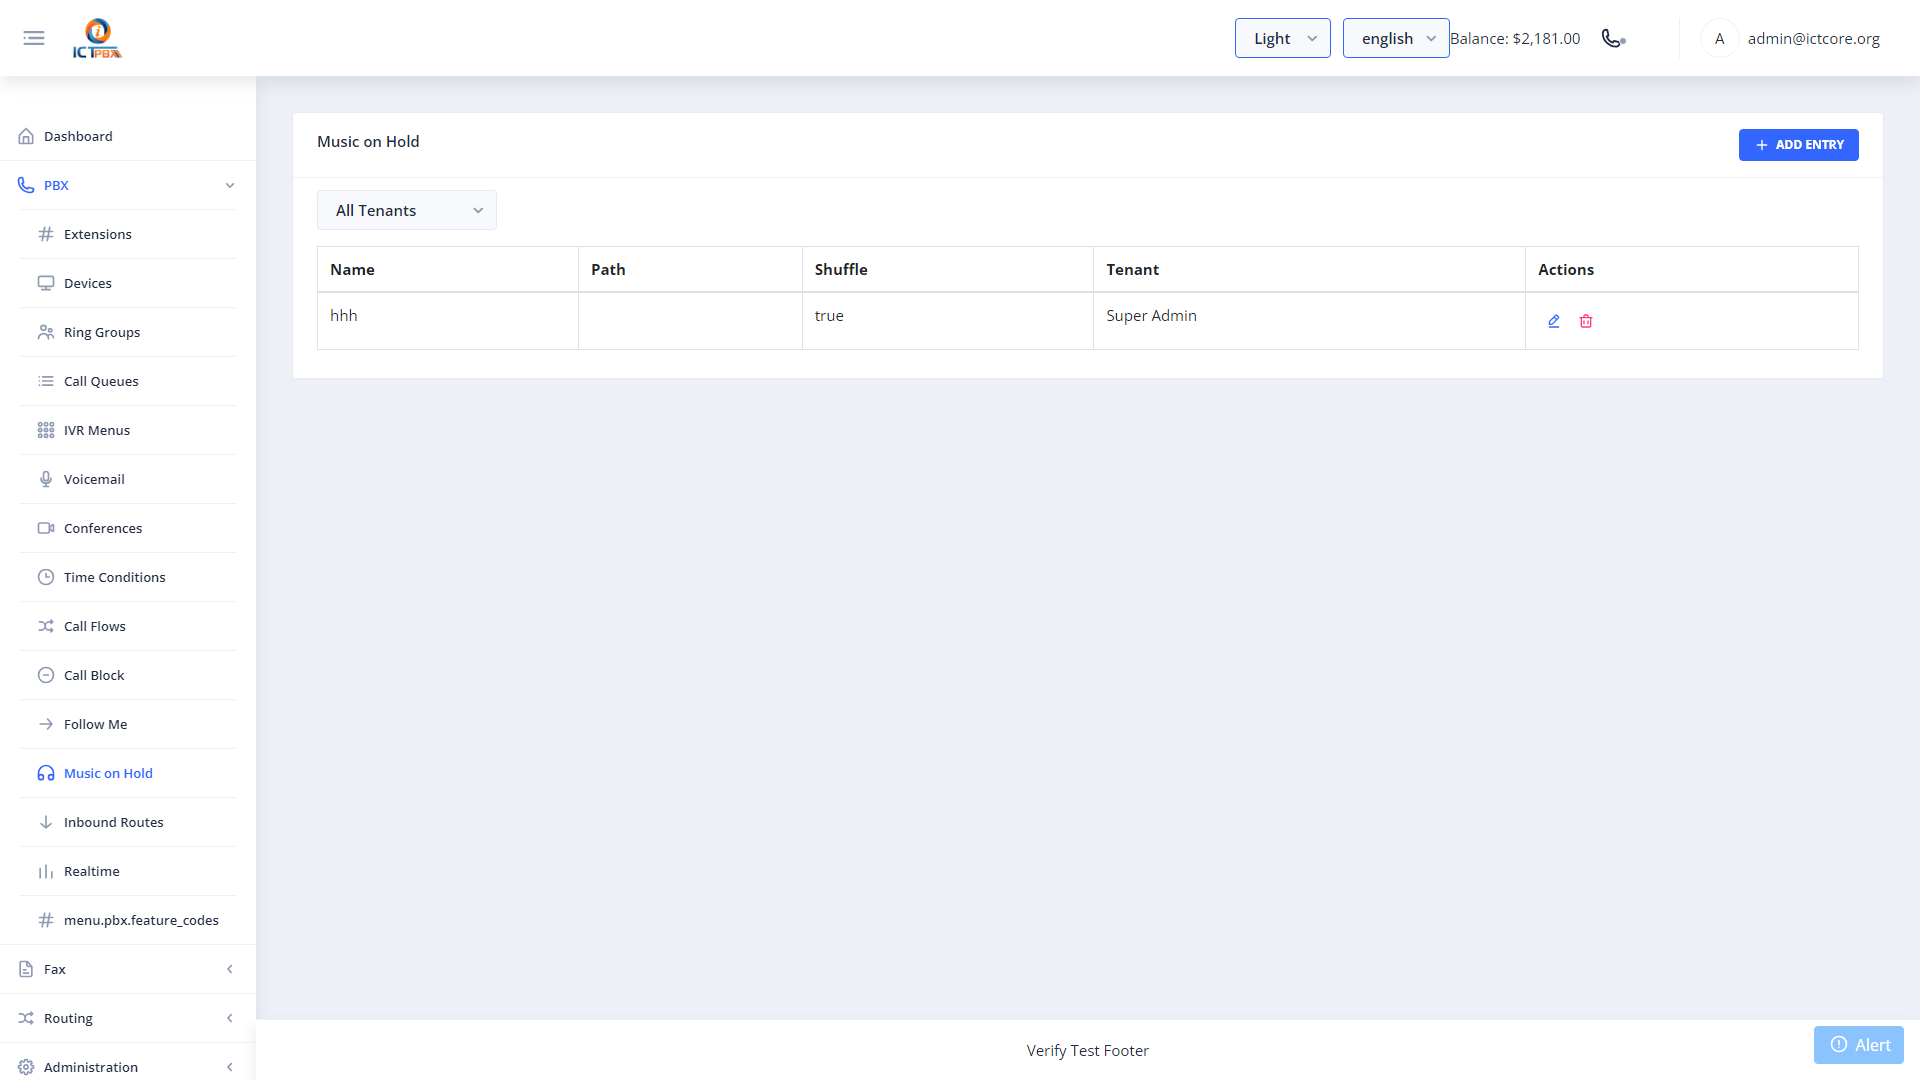Go to Realtime page
The image size is (1920, 1080).
(x=128, y=871)
